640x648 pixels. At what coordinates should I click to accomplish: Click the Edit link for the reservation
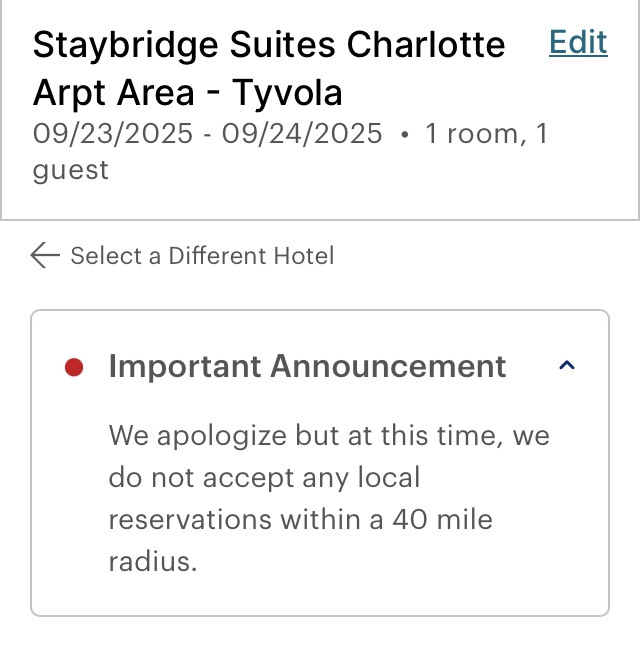coord(578,42)
